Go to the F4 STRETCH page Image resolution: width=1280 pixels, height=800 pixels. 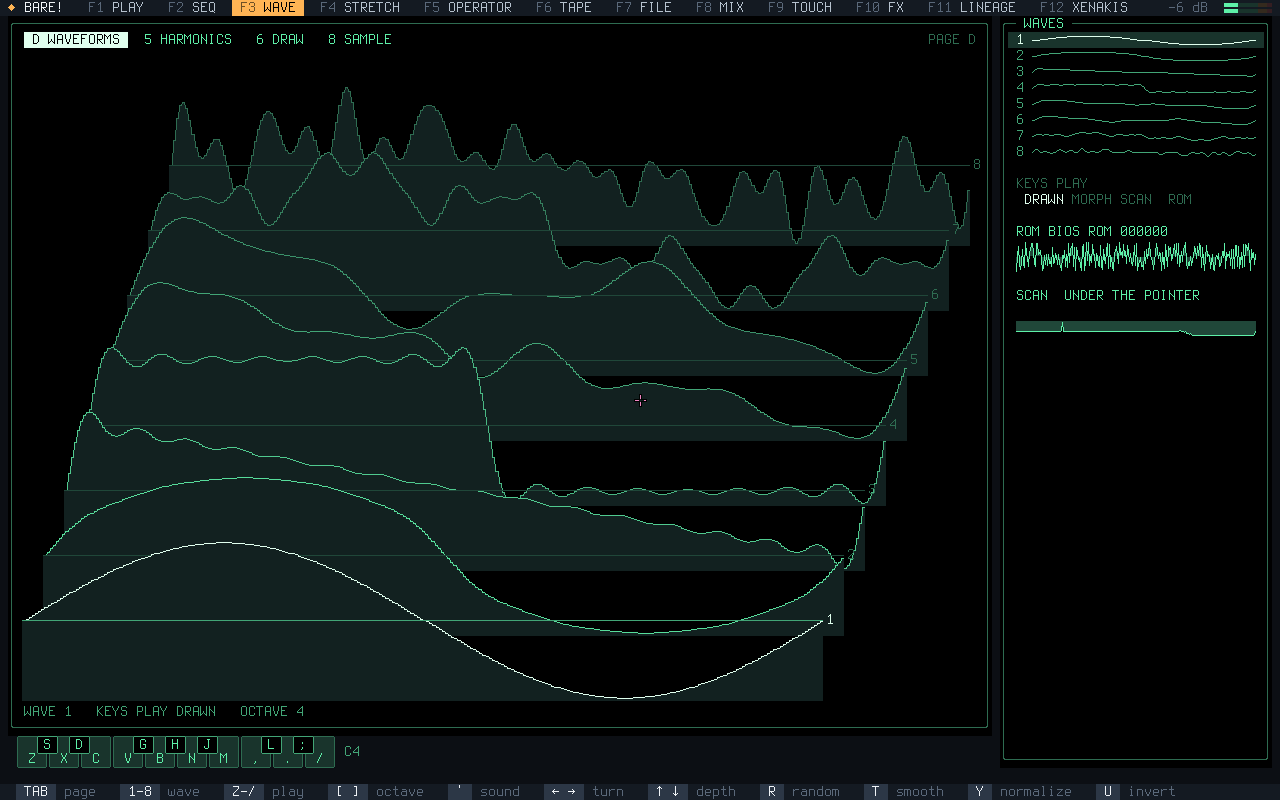360,7
